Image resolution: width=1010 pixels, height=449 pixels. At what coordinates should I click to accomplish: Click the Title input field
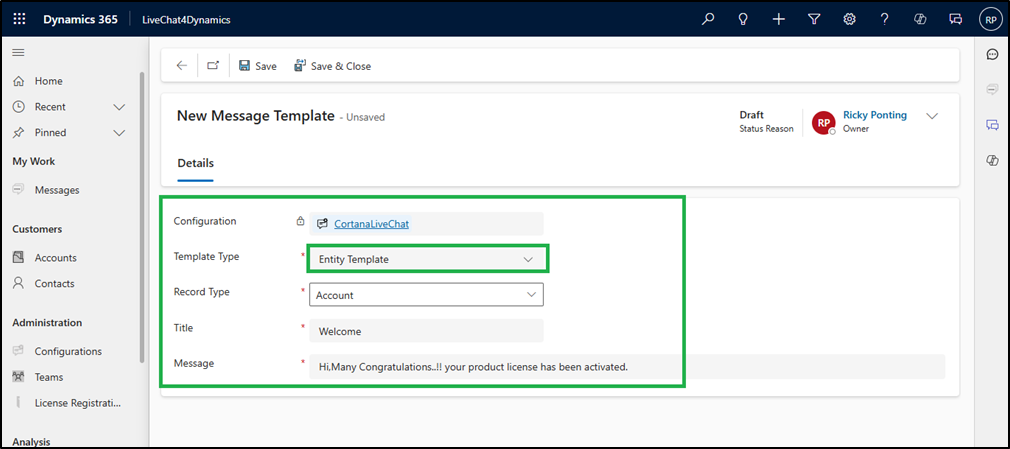(427, 331)
